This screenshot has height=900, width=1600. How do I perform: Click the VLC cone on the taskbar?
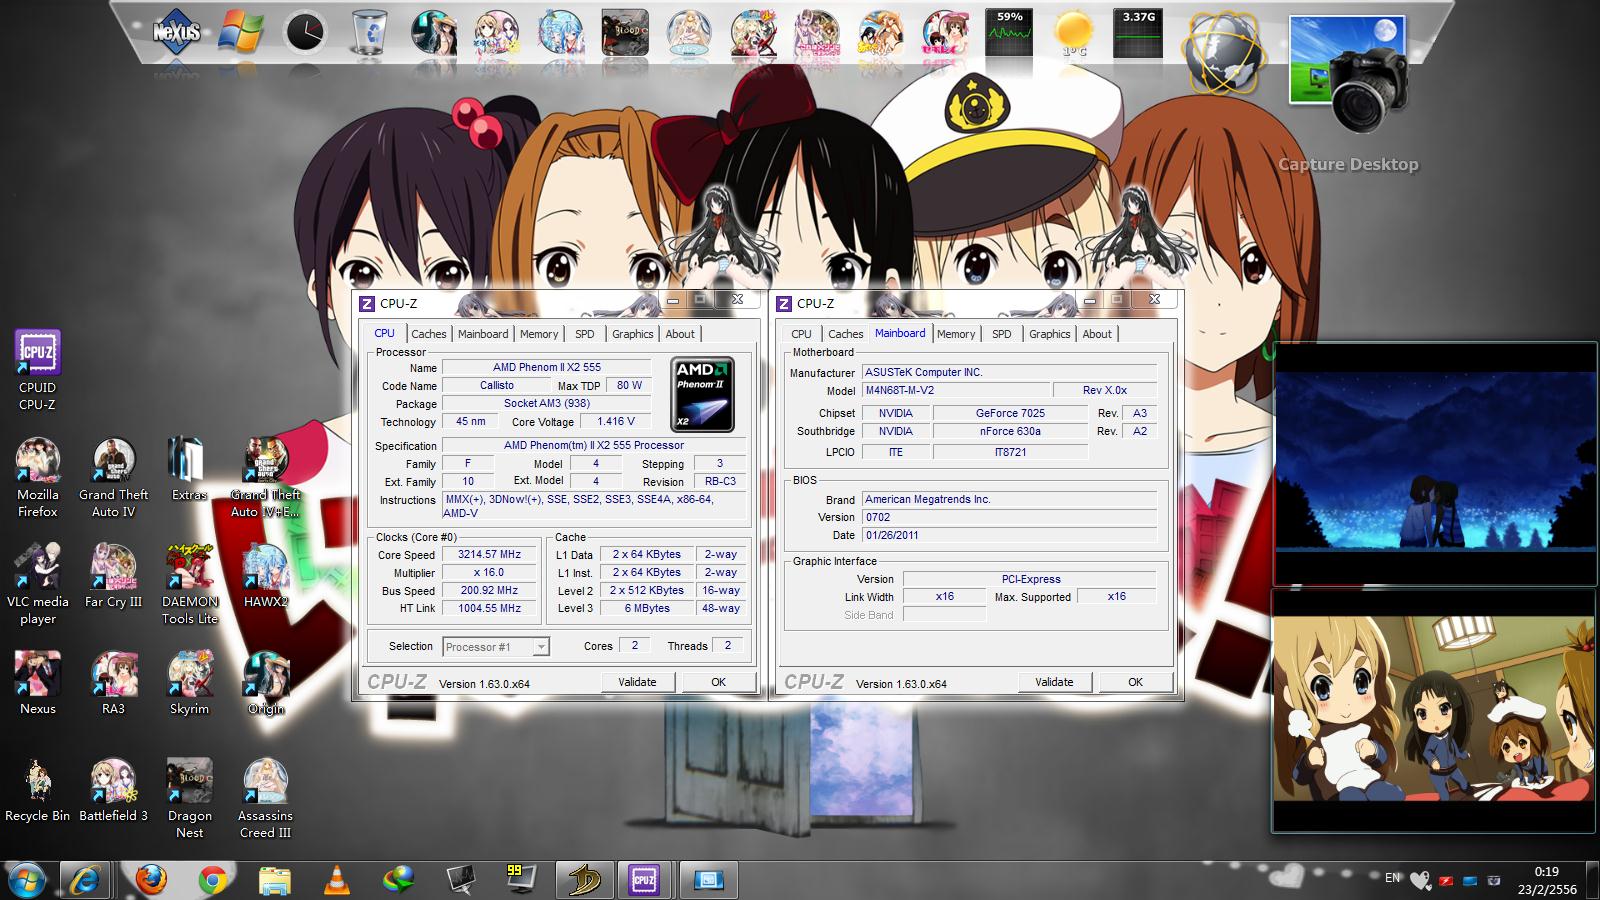pyautogui.click(x=337, y=880)
